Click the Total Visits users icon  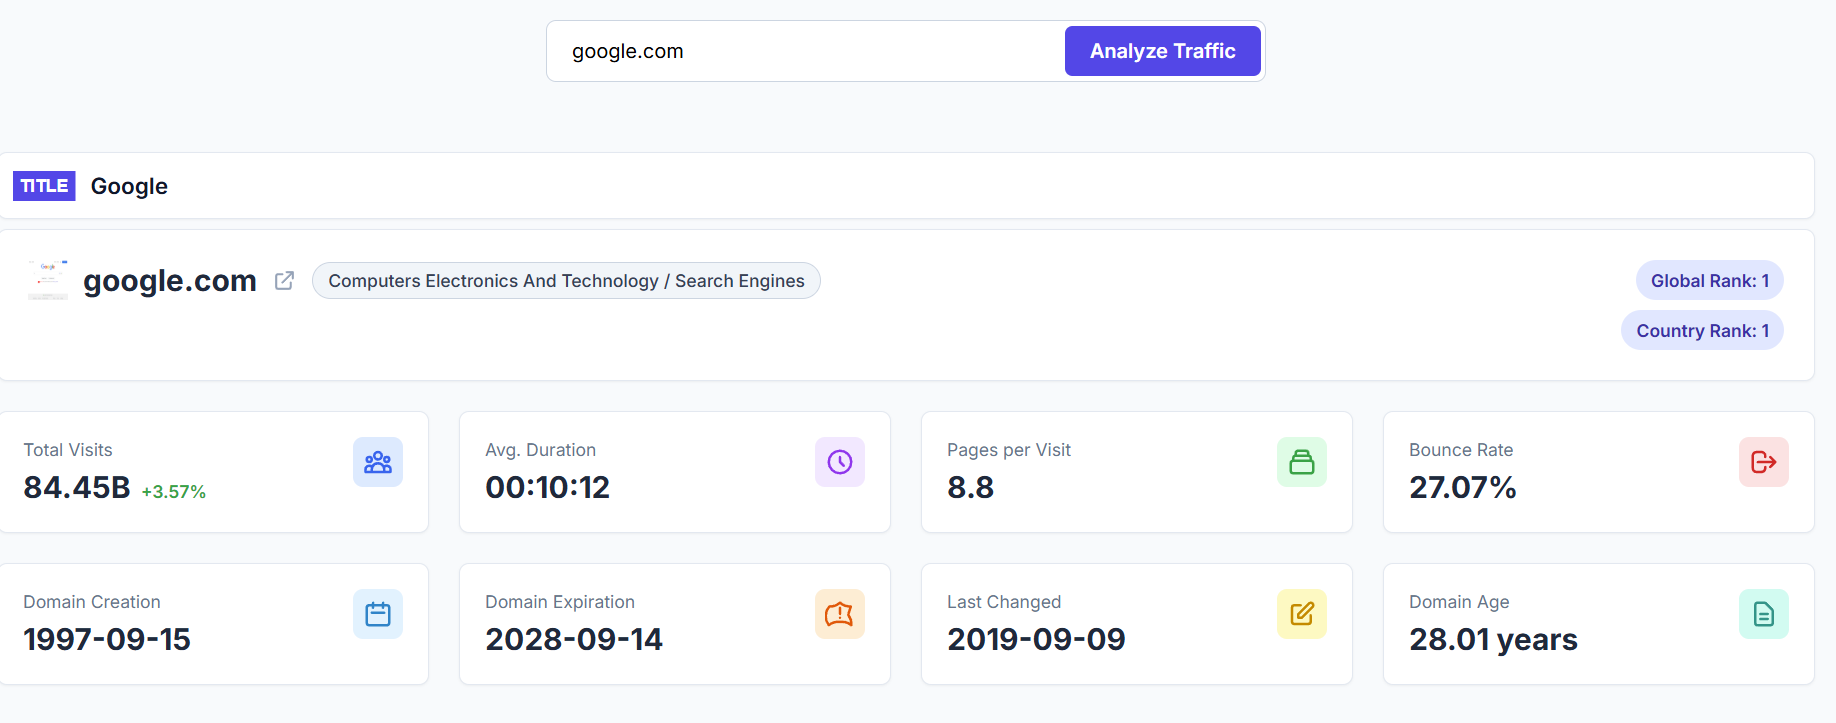(x=378, y=462)
